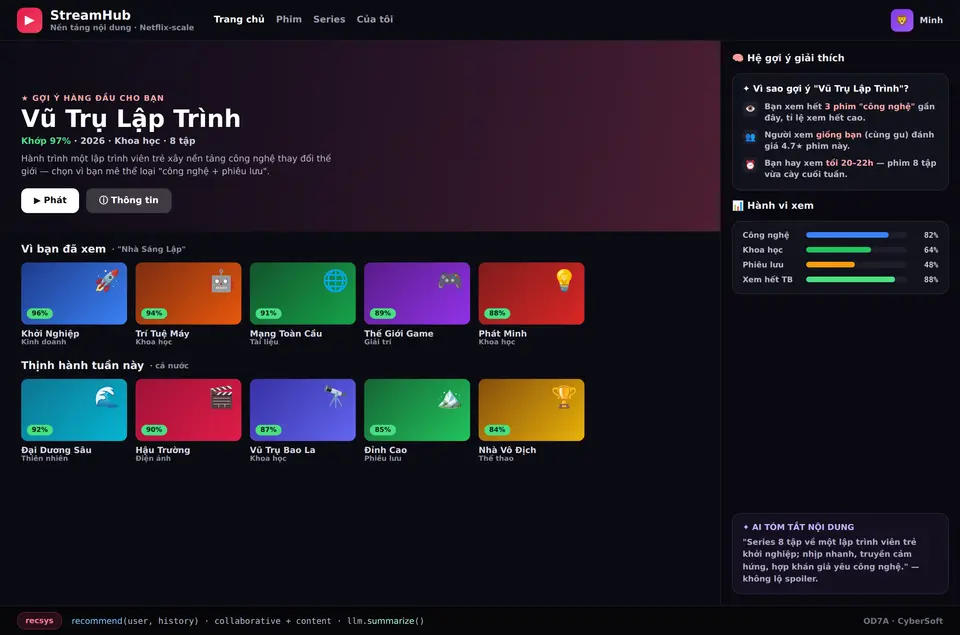The image size is (960, 635).
Task: Click the alarm clock icon beside viewing time reason
Action: (x=750, y=165)
